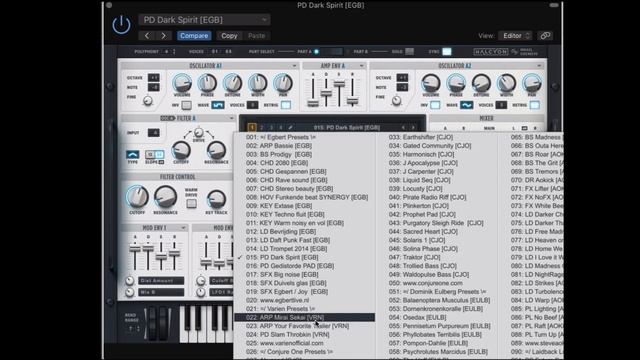The image size is (640, 360).
Task: Toggle Oscillator A1 INV switch
Action: (187, 105)
